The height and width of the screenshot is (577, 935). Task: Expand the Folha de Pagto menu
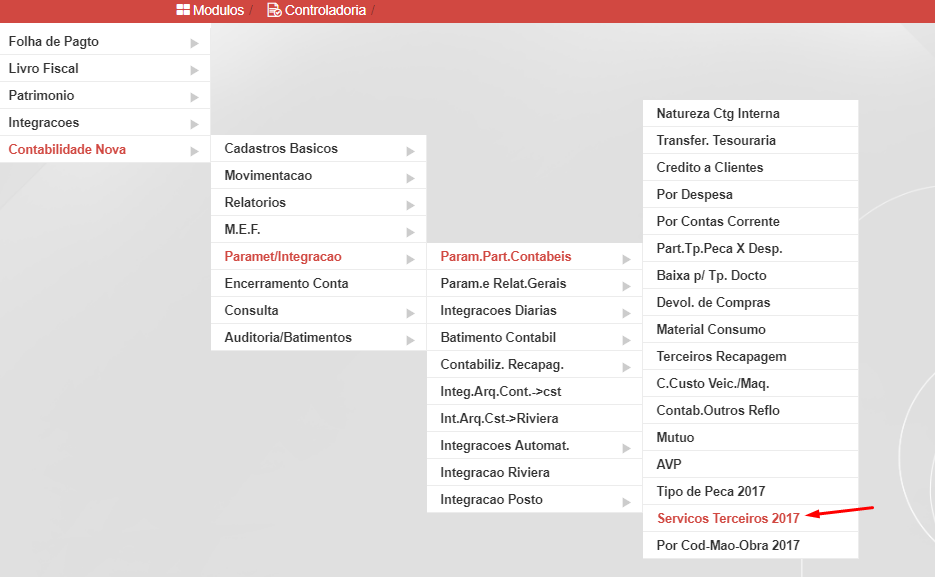click(x=105, y=41)
